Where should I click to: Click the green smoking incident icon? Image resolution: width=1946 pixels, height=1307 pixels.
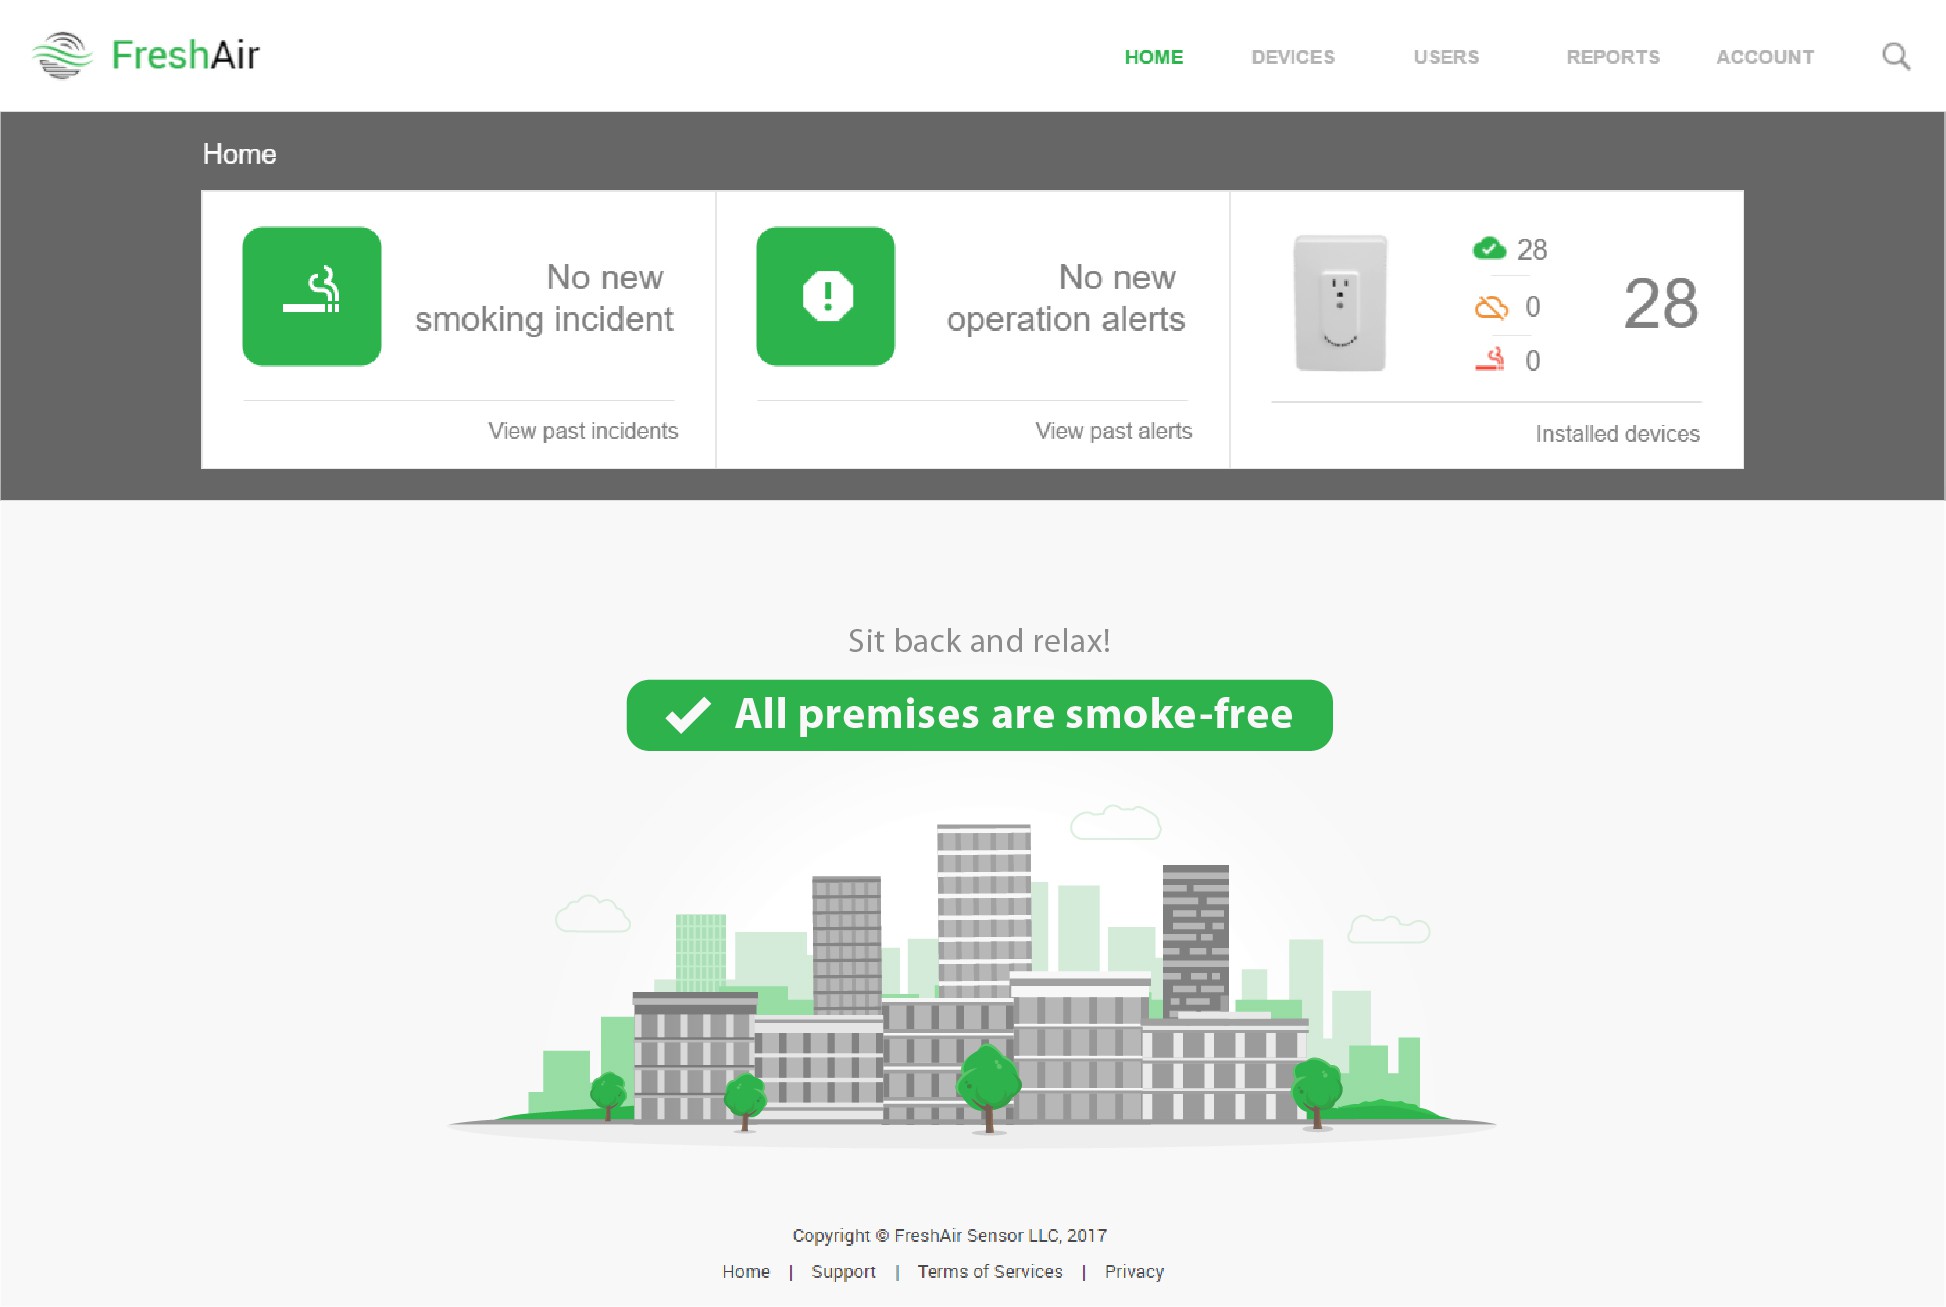312,296
